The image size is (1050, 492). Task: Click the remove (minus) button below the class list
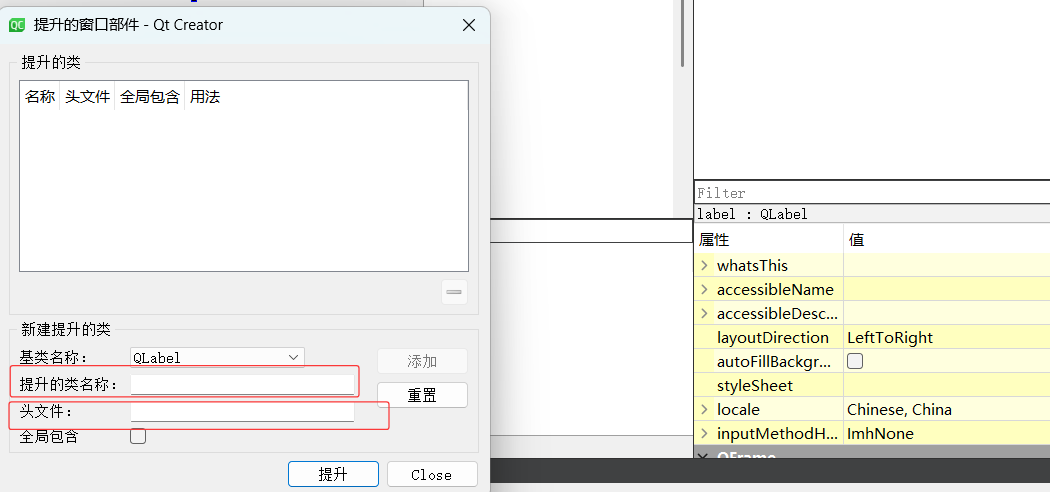pos(455,292)
